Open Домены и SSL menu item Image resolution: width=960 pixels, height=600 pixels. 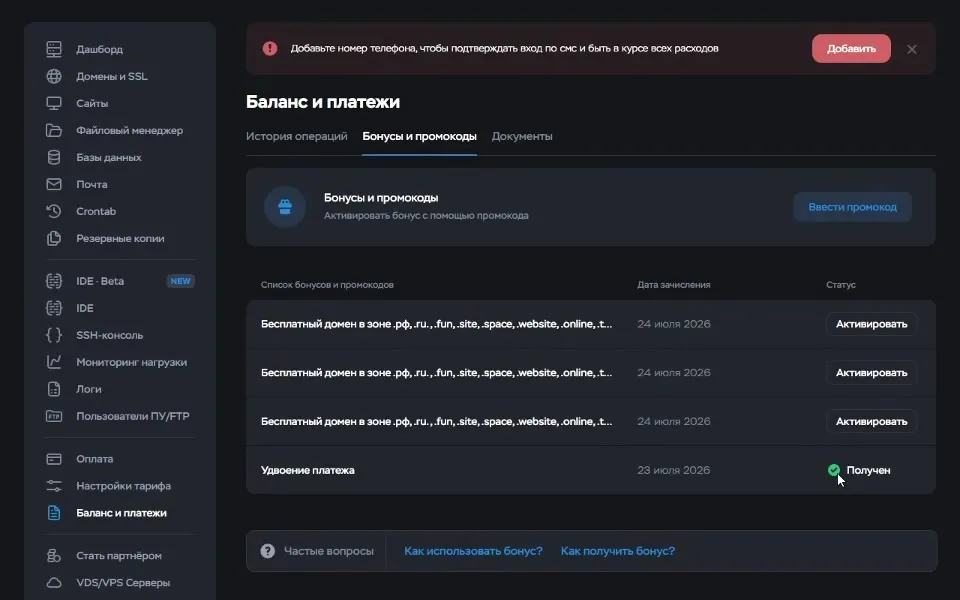(111, 76)
